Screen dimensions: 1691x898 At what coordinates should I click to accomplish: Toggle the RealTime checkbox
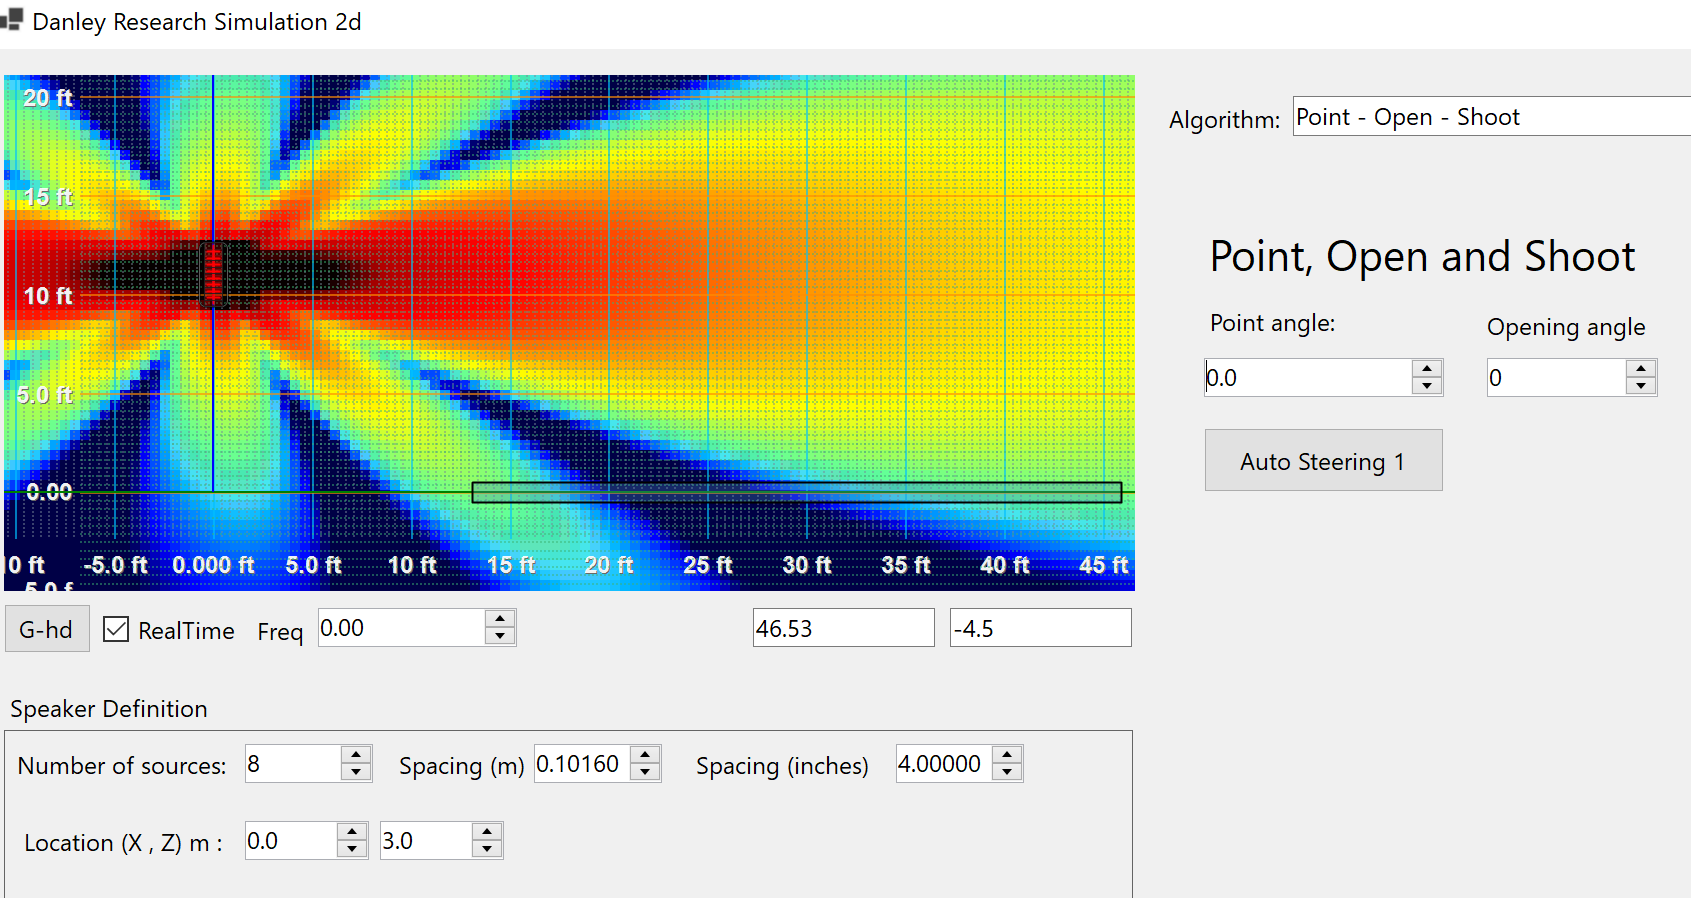[116, 629]
